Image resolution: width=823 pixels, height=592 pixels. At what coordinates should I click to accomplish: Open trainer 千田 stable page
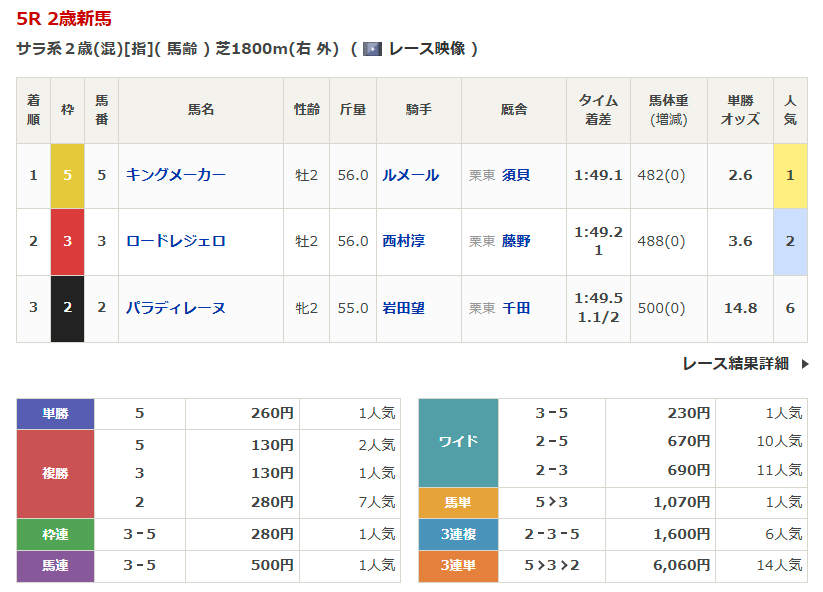[x=516, y=308]
